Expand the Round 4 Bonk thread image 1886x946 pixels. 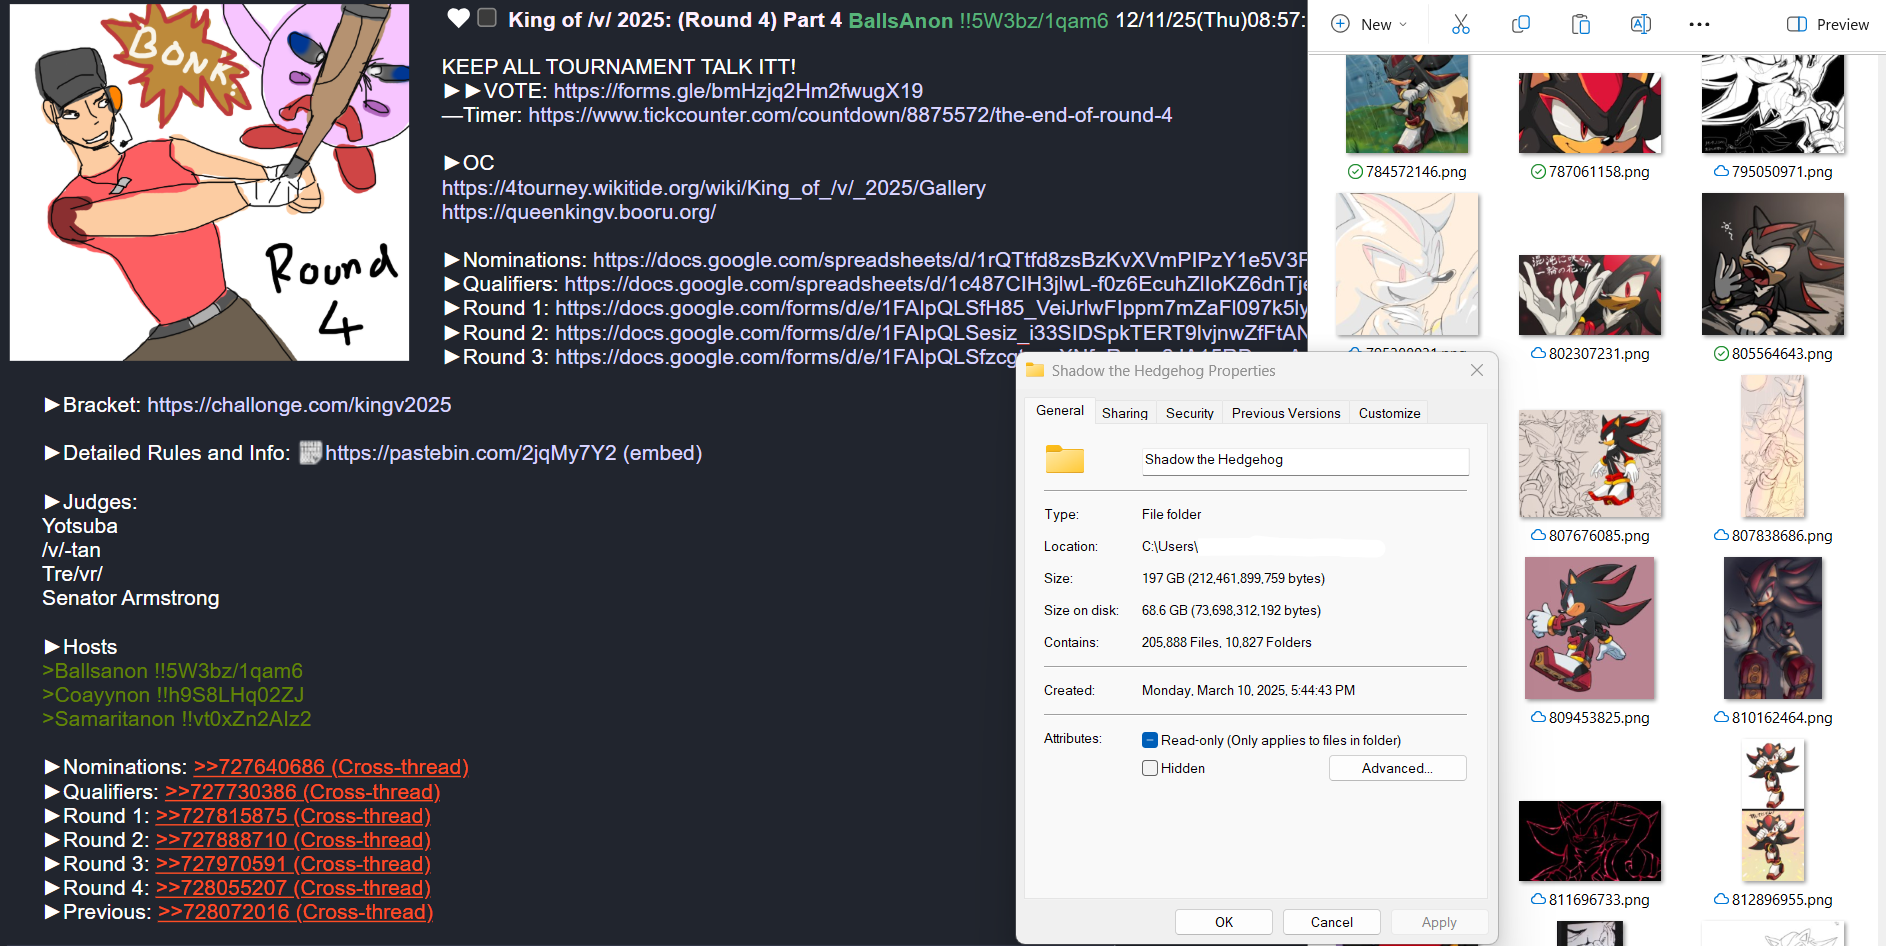(209, 182)
